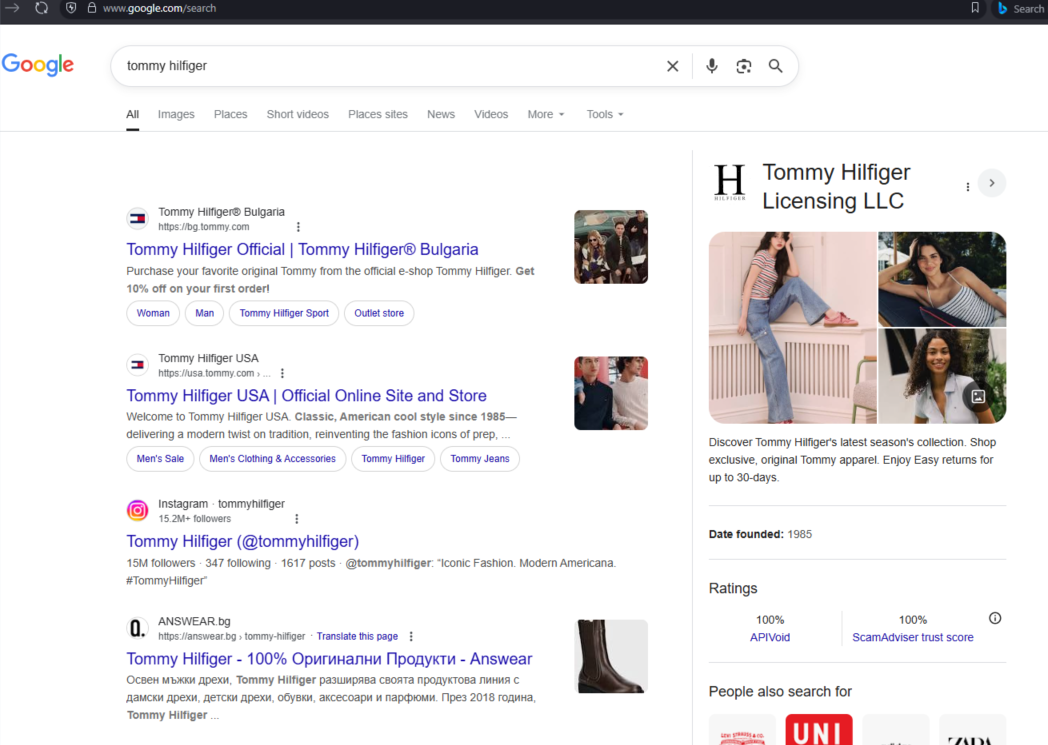Open three-dot menu for Tommy Hilfiger Bulgaria result

pyautogui.click(x=298, y=227)
